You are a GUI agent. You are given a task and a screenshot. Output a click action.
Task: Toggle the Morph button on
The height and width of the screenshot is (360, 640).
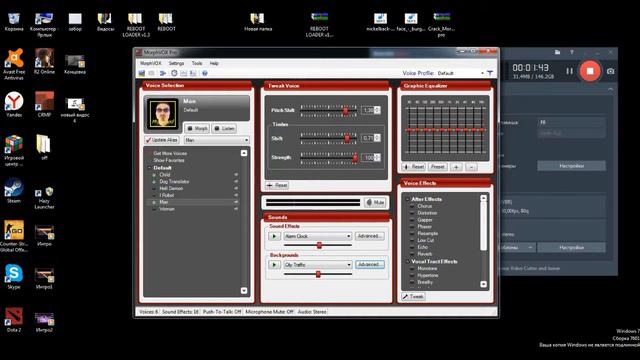tap(197, 129)
